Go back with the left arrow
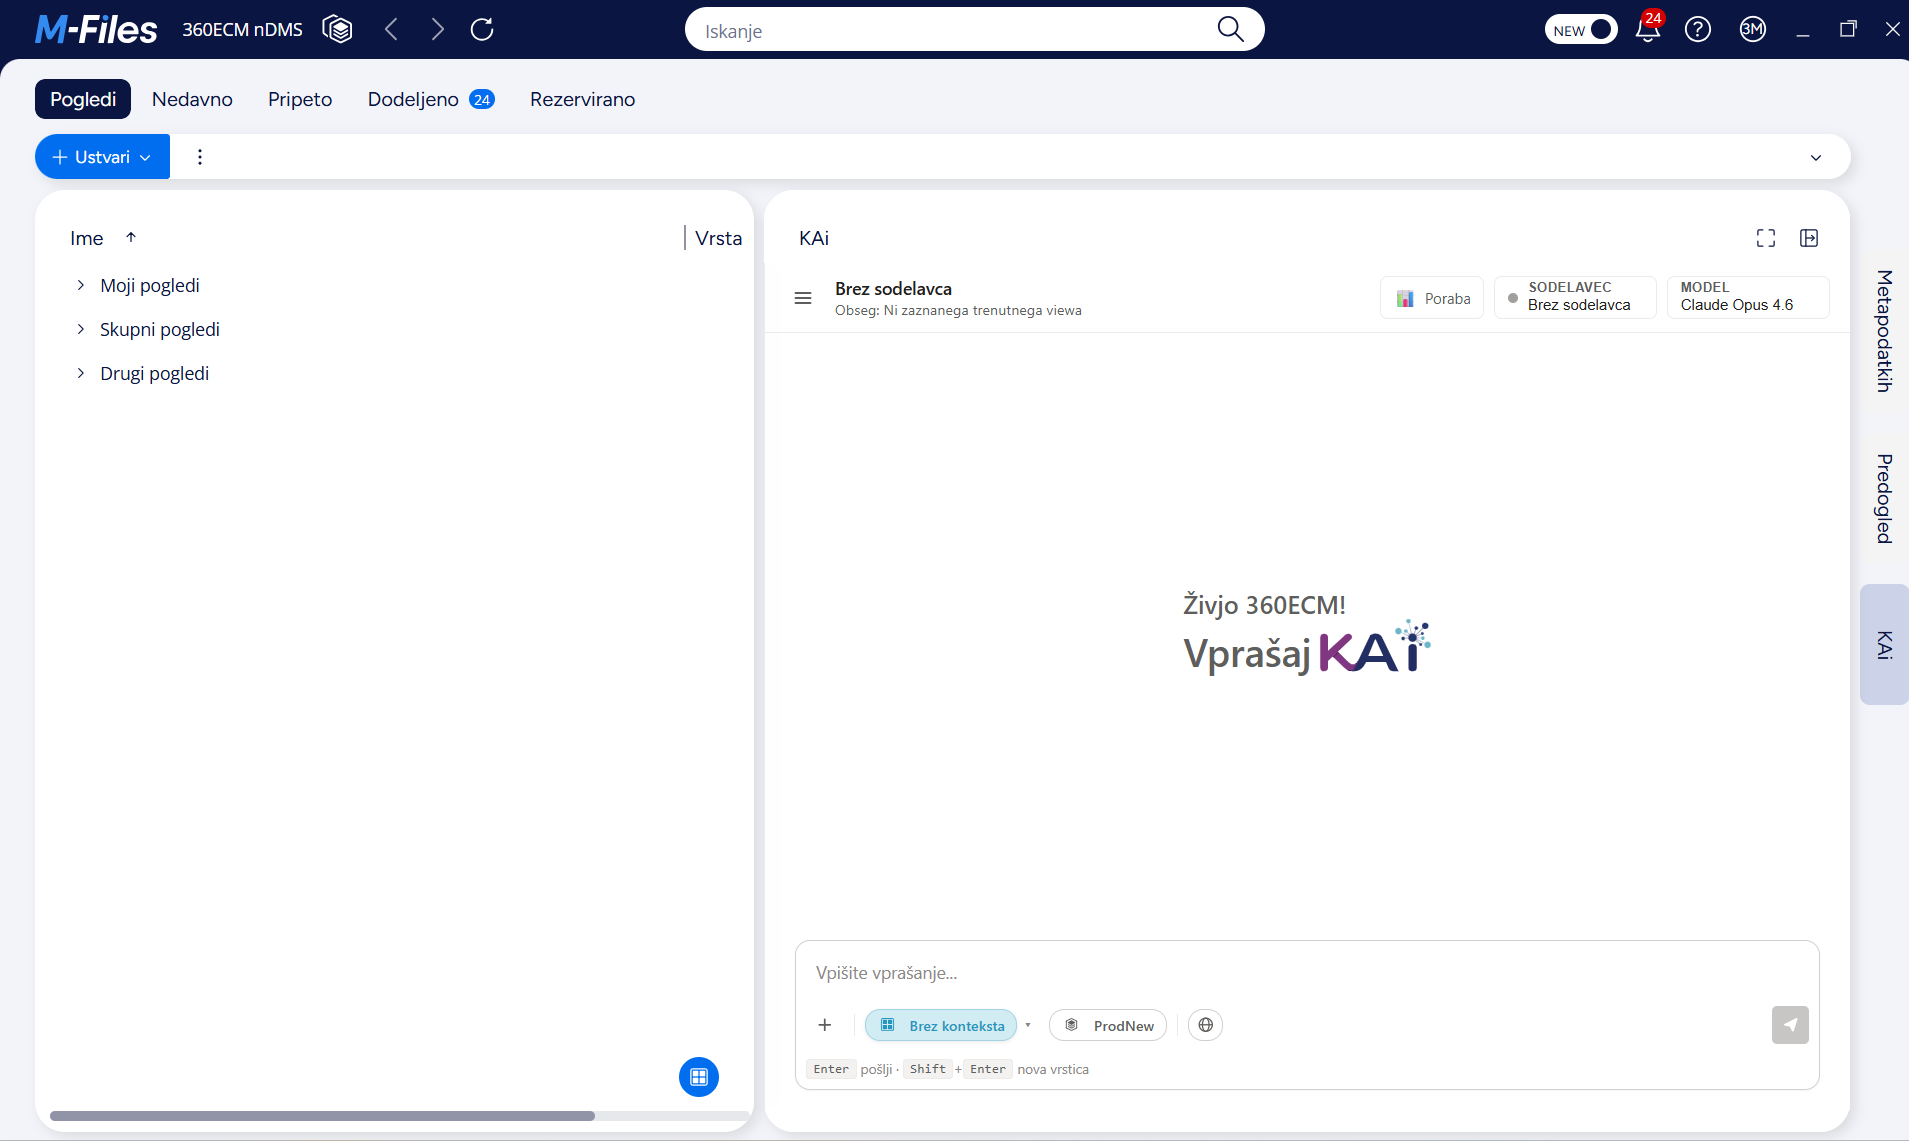The width and height of the screenshot is (1909, 1141). [392, 29]
